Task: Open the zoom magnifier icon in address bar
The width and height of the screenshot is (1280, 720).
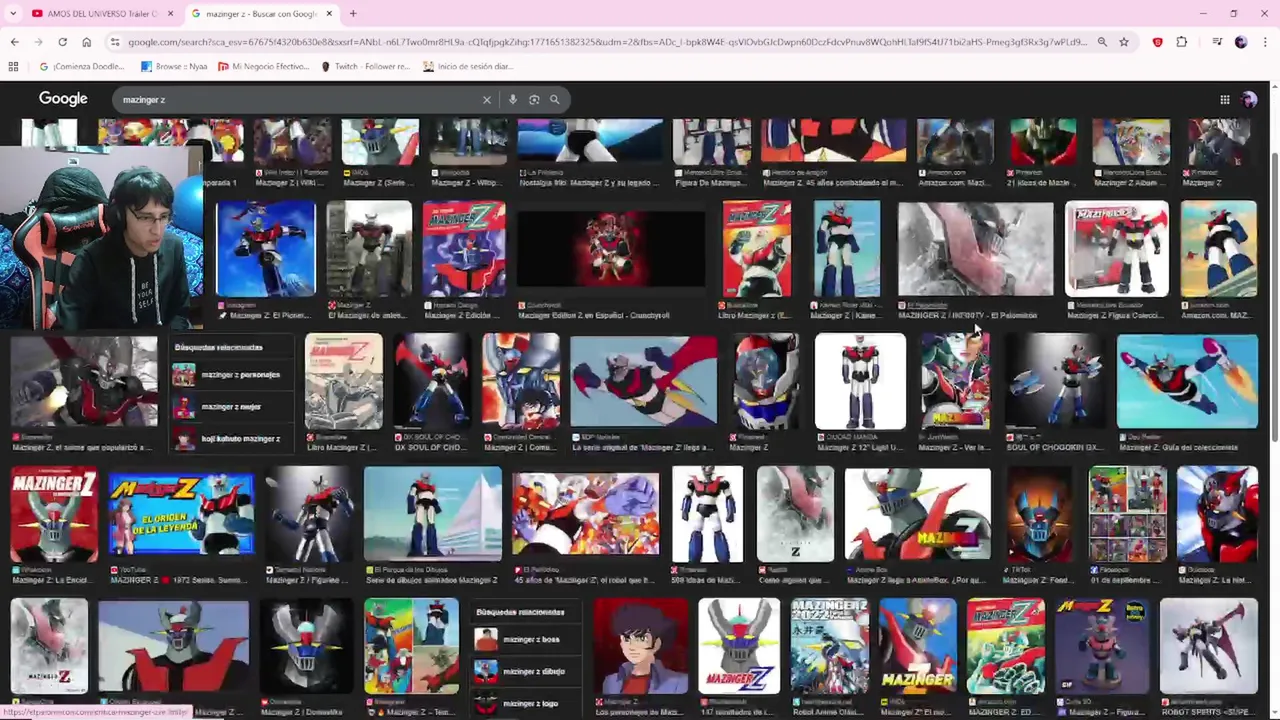Action: coord(1102,42)
